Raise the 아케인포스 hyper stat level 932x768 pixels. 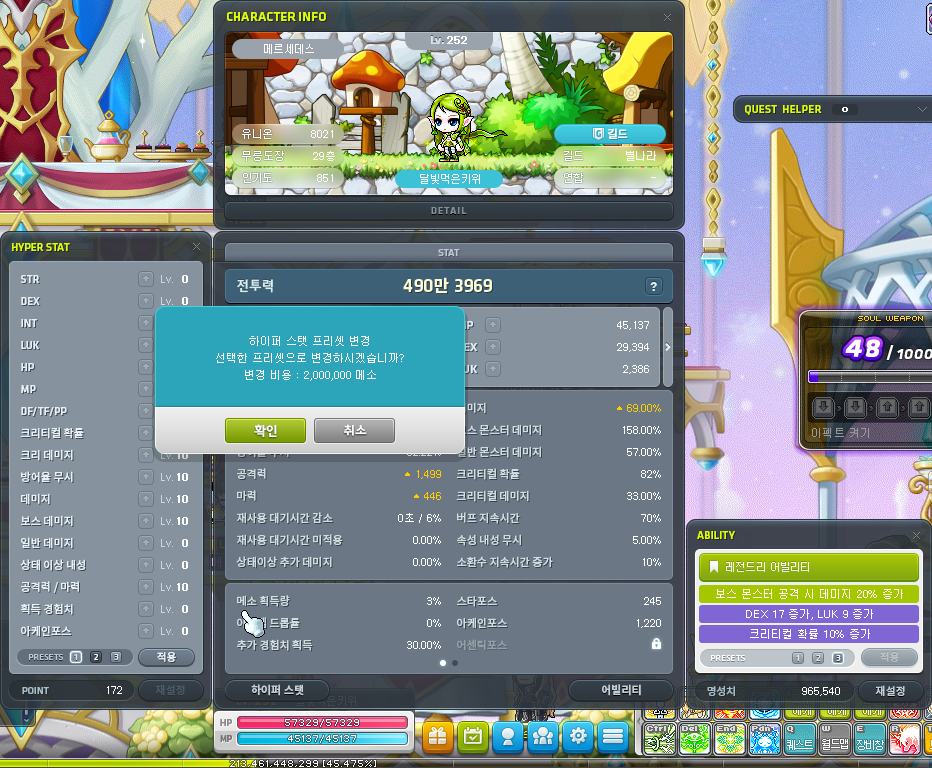coord(146,631)
